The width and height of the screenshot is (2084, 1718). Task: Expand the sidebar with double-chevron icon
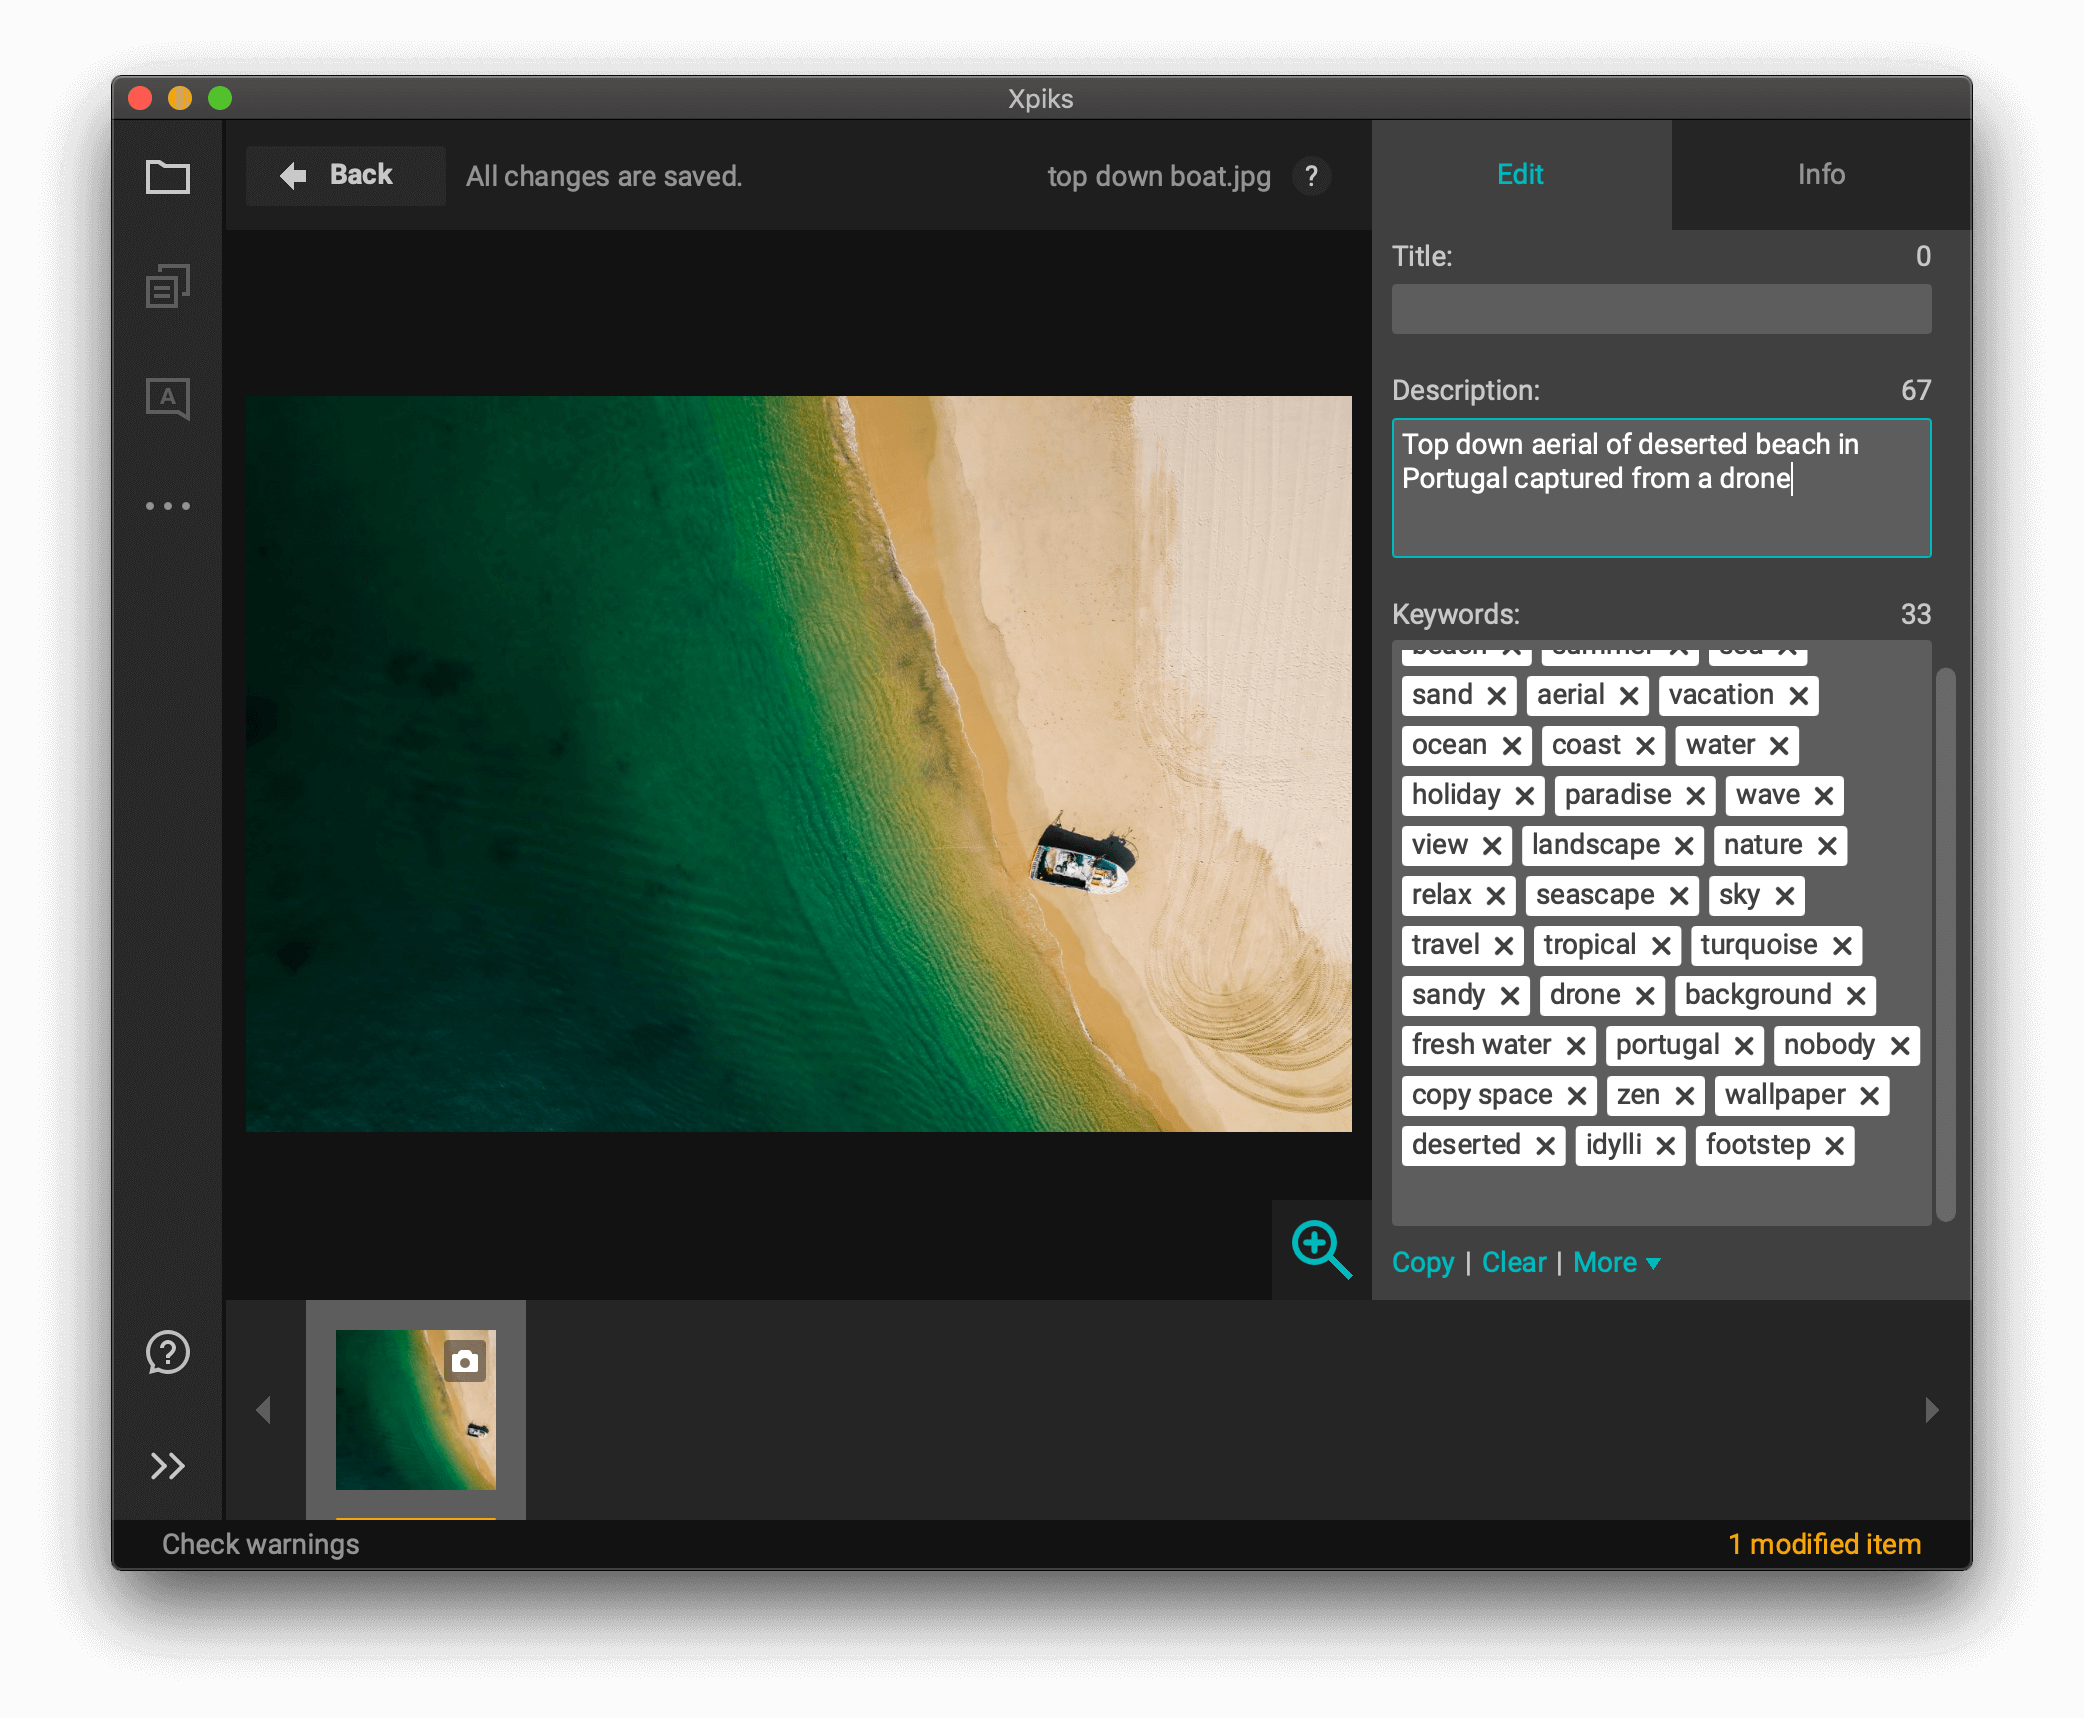pos(167,1466)
